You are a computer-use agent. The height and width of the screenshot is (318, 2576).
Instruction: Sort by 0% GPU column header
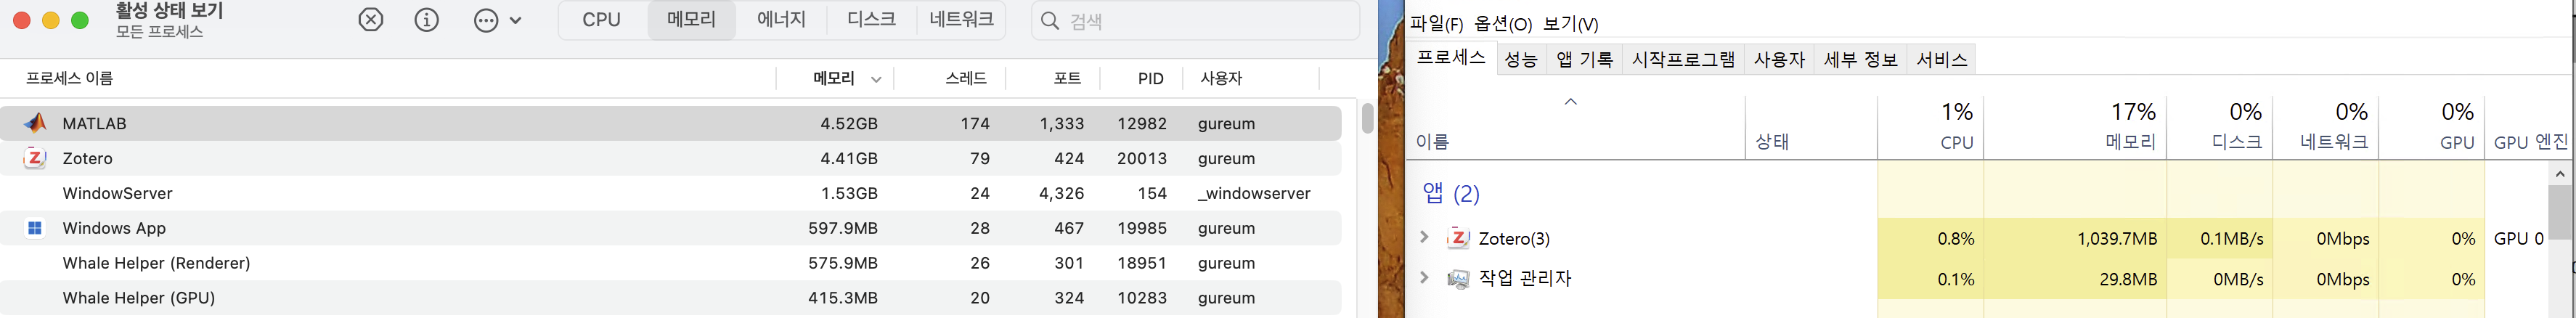click(x=2432, y=127)
